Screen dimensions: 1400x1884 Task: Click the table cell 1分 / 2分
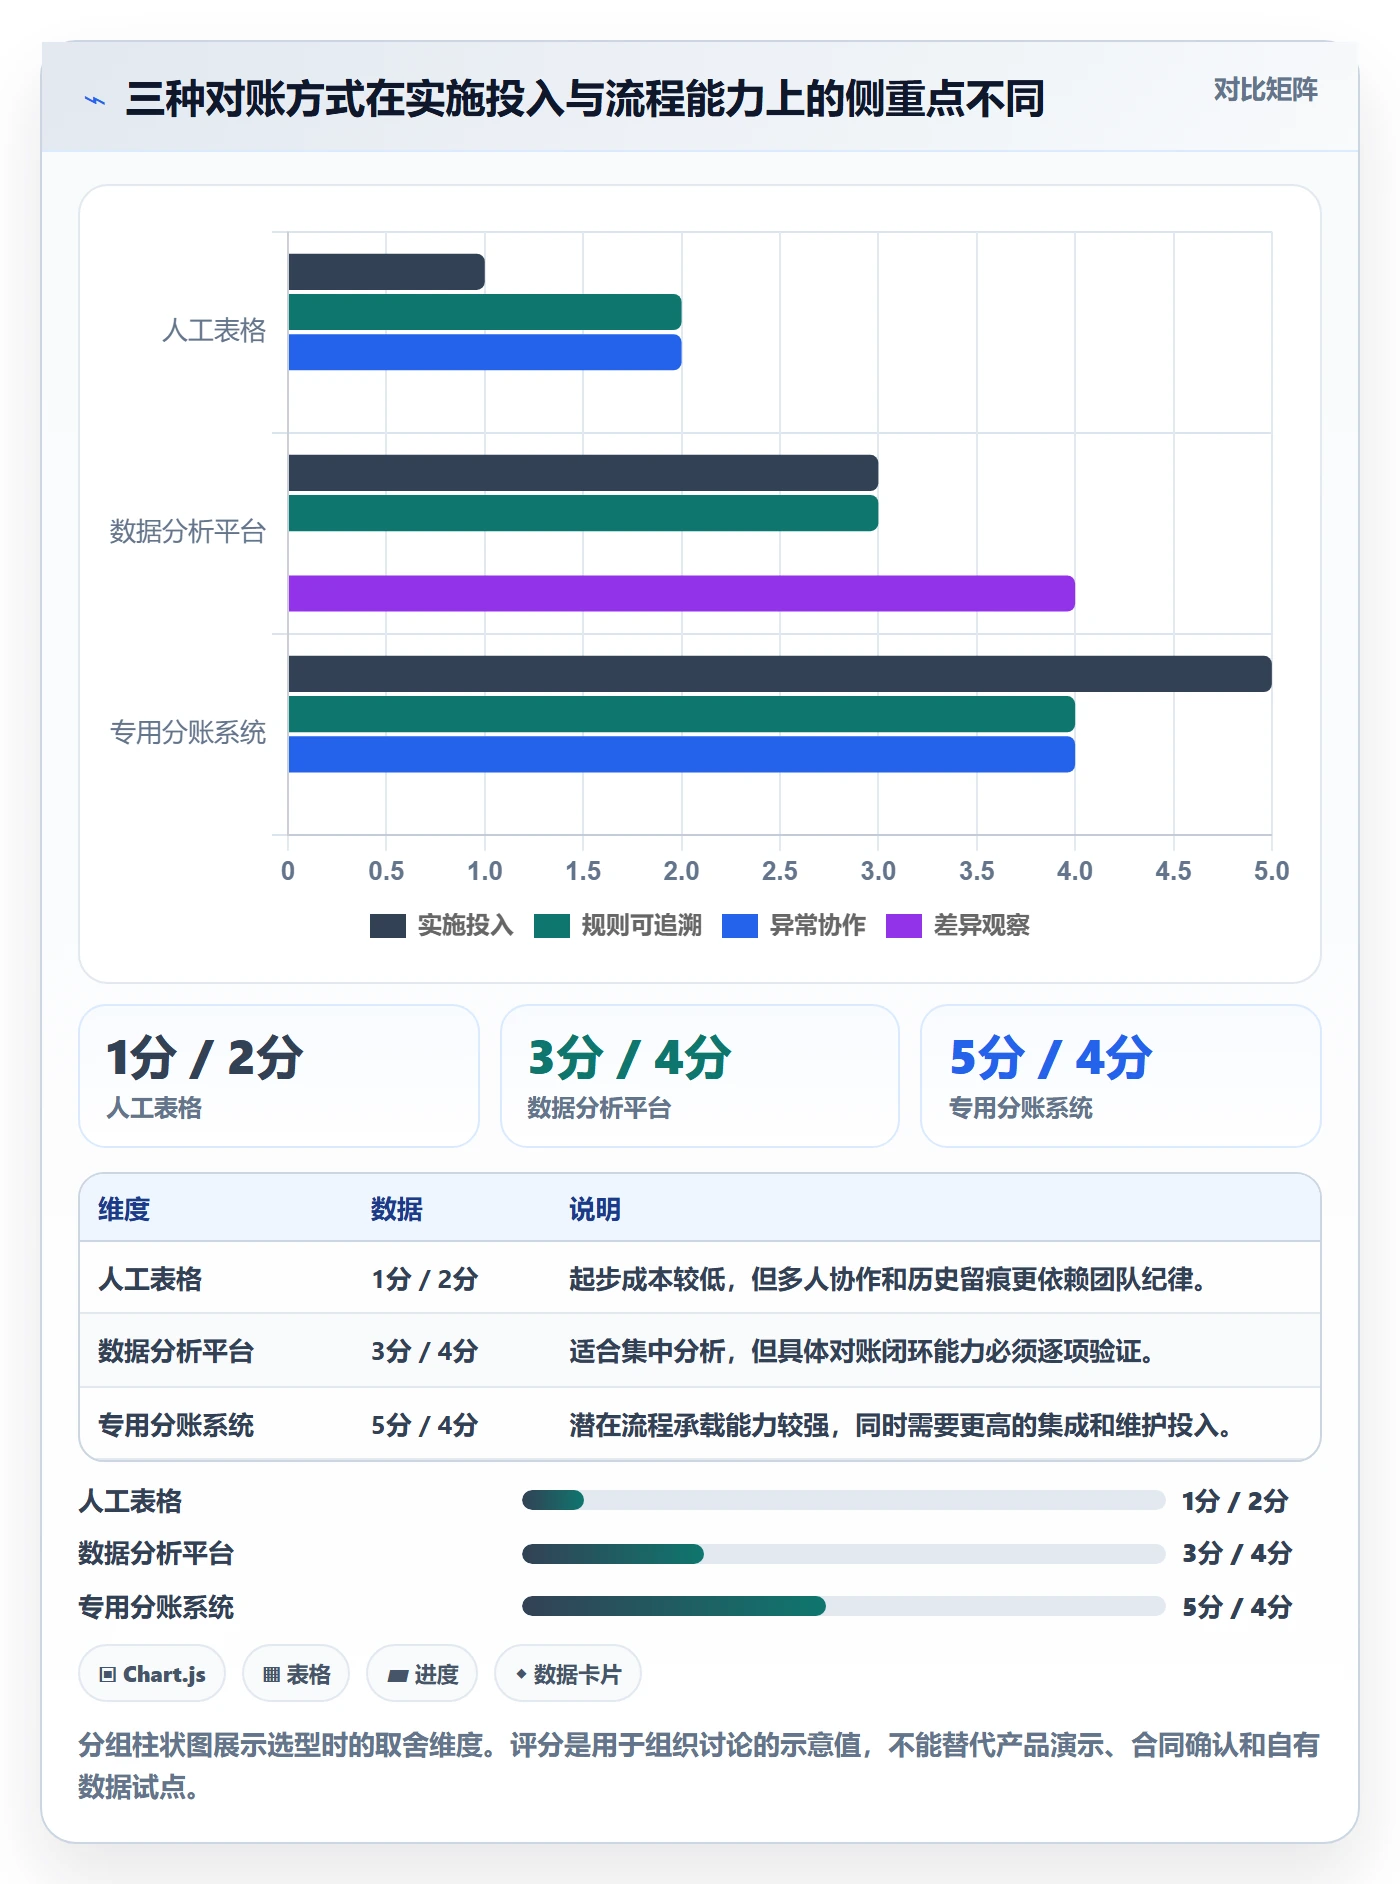point(424,1279)
